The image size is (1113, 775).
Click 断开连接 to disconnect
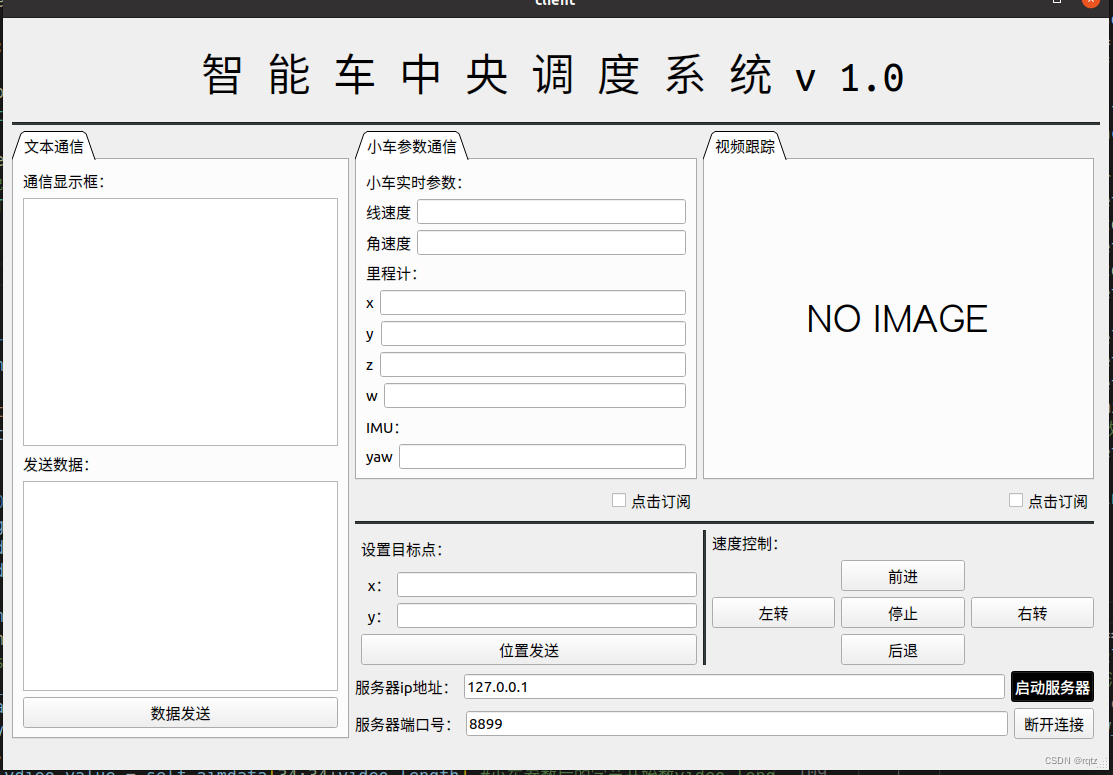1053,724
